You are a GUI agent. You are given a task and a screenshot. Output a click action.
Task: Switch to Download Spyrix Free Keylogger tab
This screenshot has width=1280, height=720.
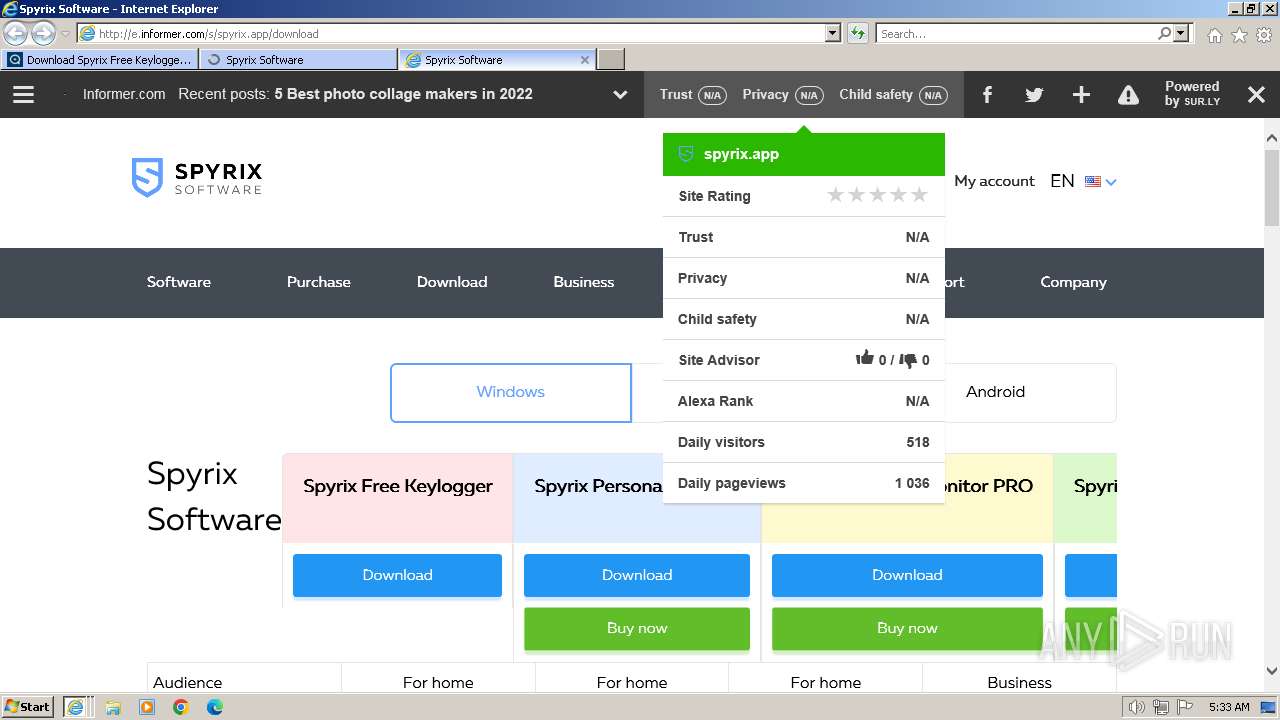pyautogui.click(x=99, y=60)
